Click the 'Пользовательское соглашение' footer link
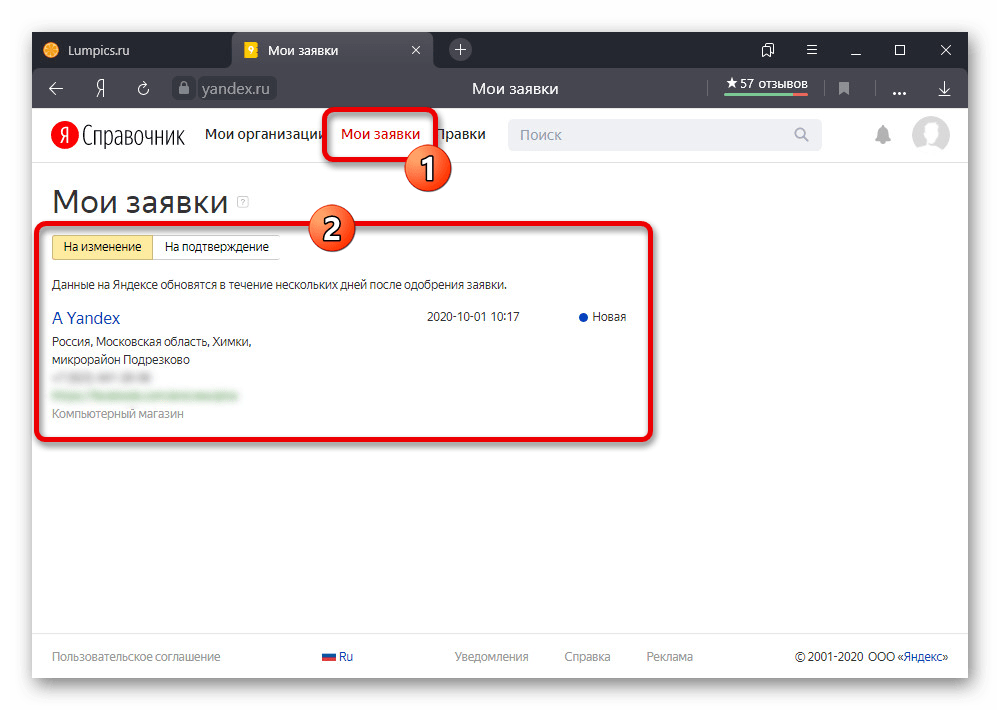 point(136,657)
